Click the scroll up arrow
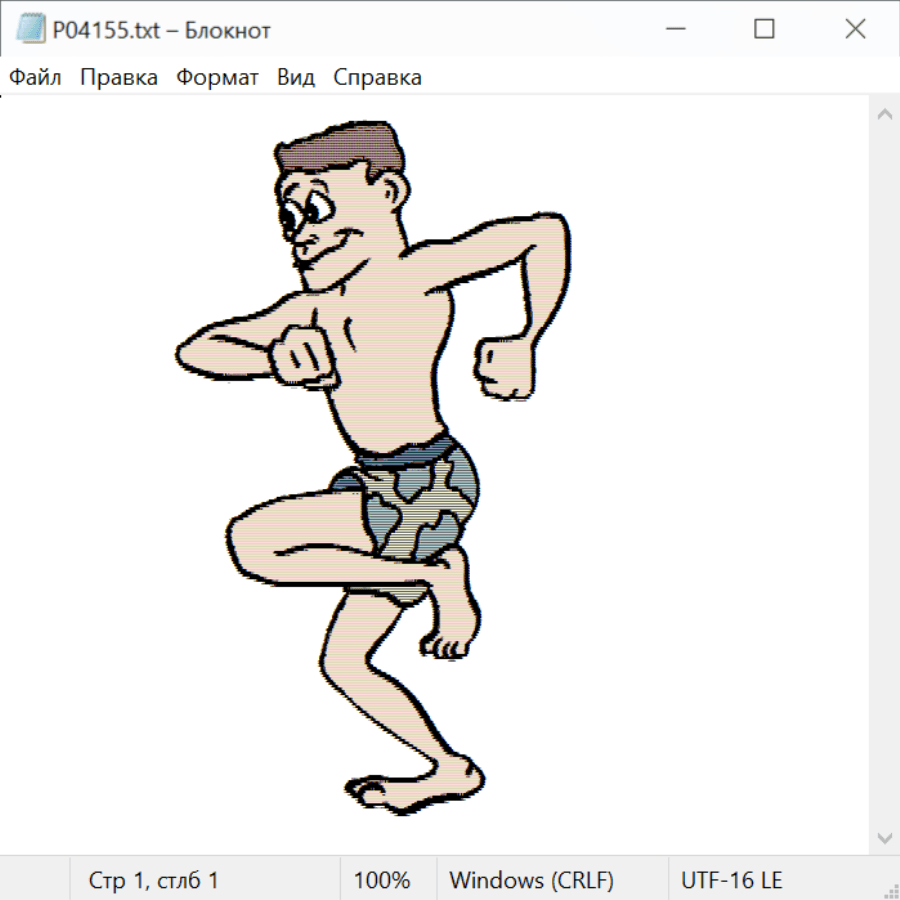Viewport: 900px width, 900px height. pos(884,115)
